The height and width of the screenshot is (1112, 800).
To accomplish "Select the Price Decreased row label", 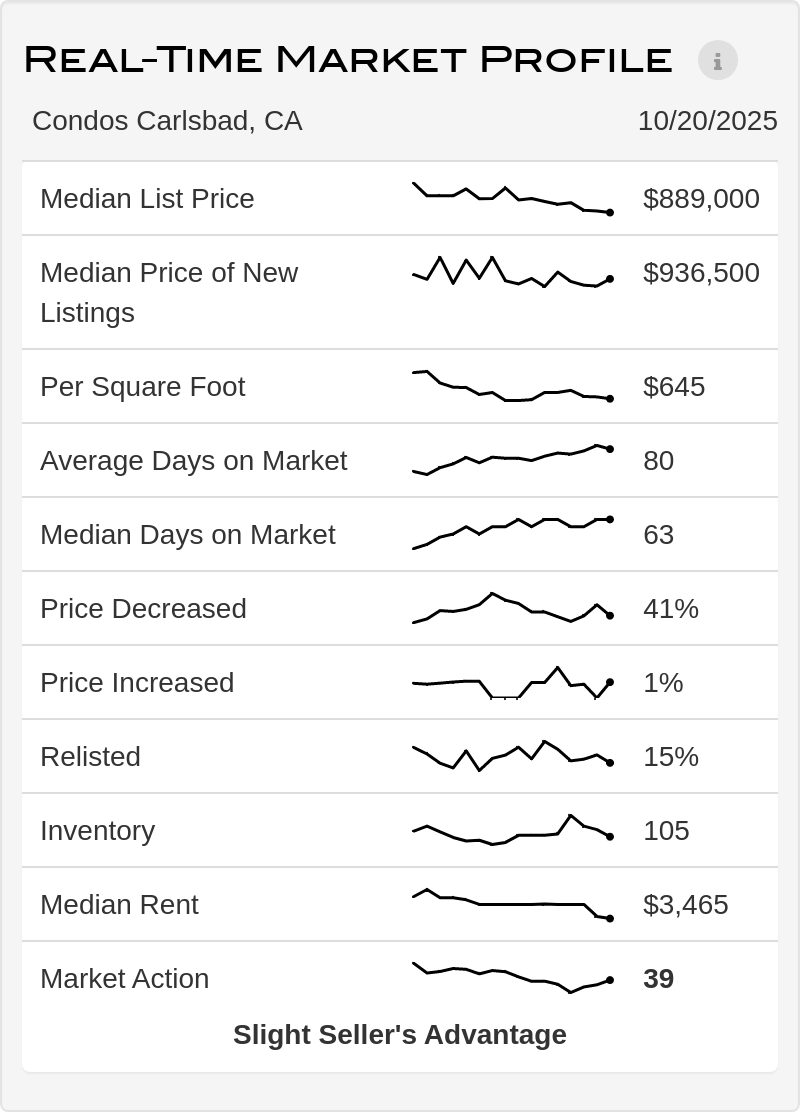I will click(x=143, y=609).
